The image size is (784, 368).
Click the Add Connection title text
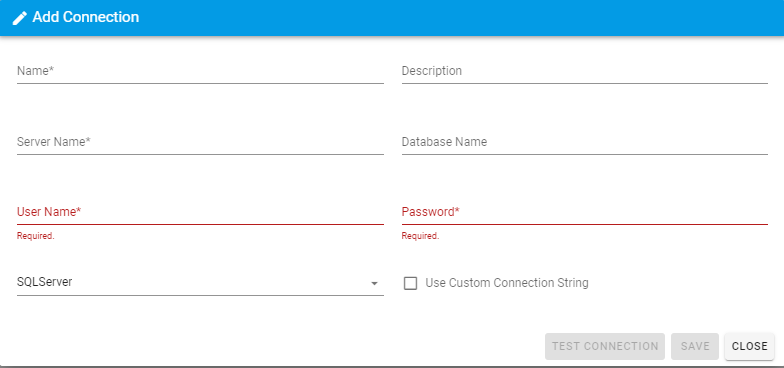[x=86, y=18]
